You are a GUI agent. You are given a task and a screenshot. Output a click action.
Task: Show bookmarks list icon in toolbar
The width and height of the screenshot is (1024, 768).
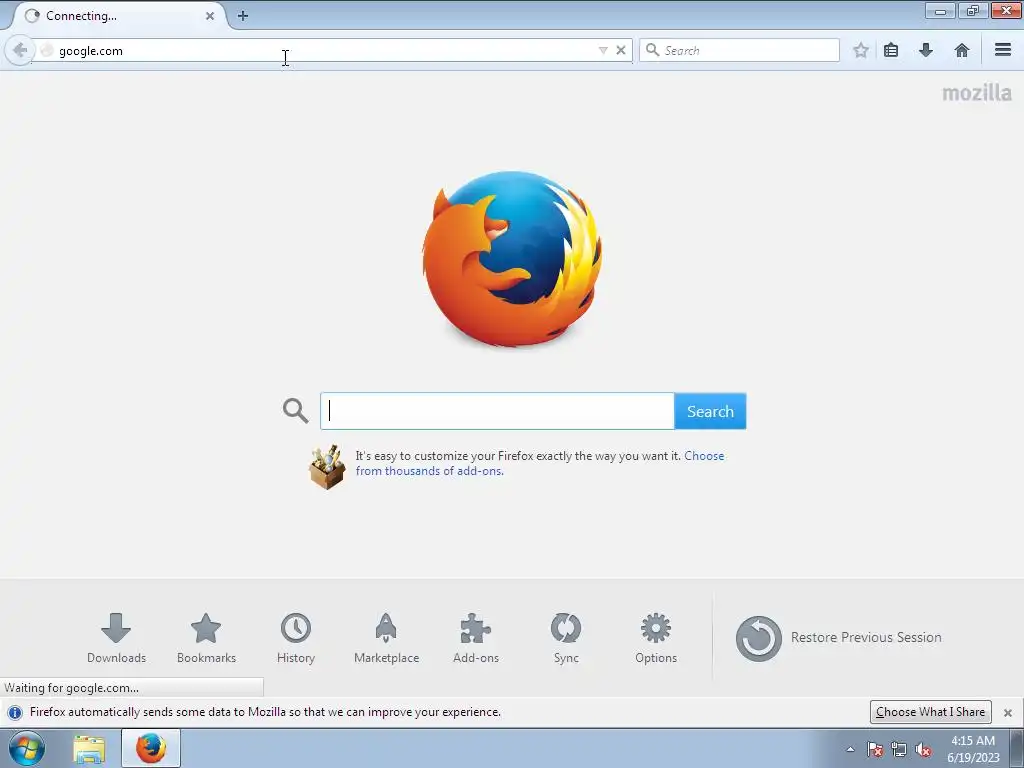click(x=891, y=50)
